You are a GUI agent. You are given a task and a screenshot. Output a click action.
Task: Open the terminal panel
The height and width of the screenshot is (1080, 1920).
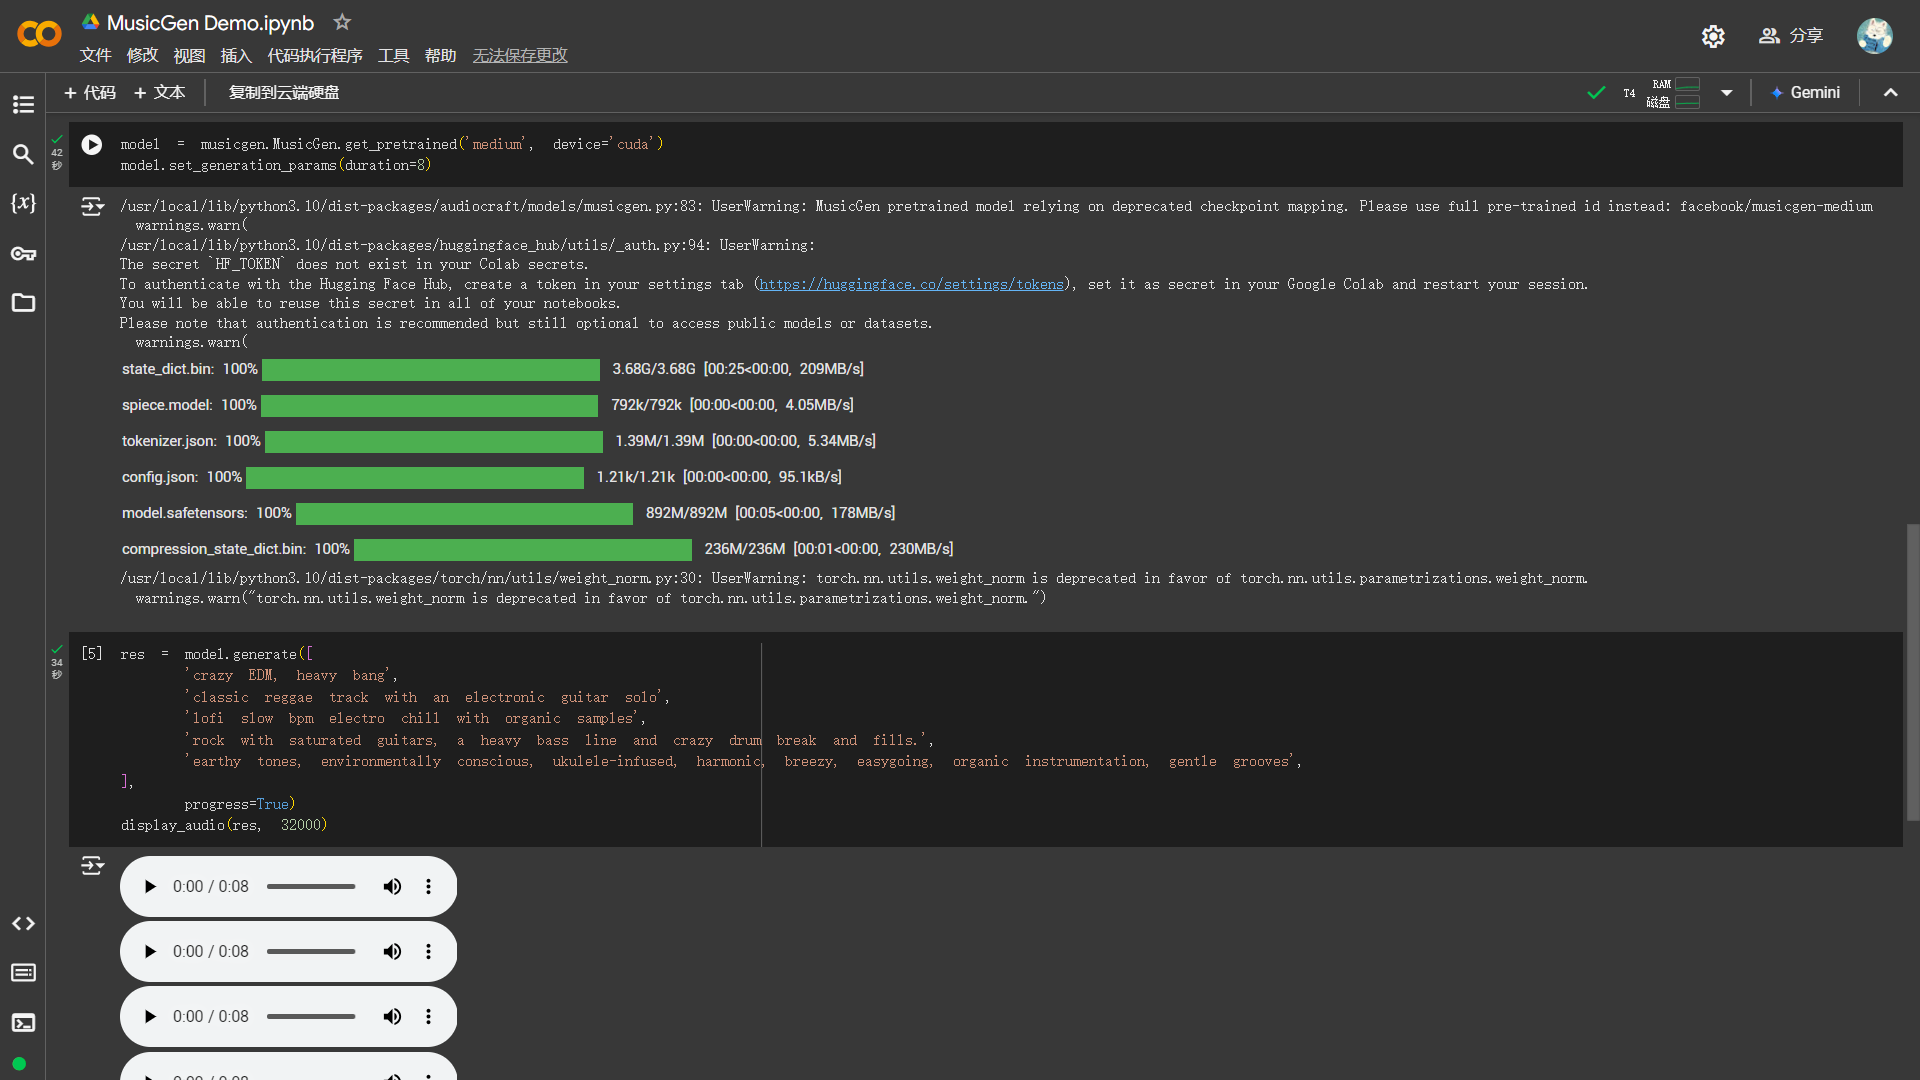(23, 1022)
